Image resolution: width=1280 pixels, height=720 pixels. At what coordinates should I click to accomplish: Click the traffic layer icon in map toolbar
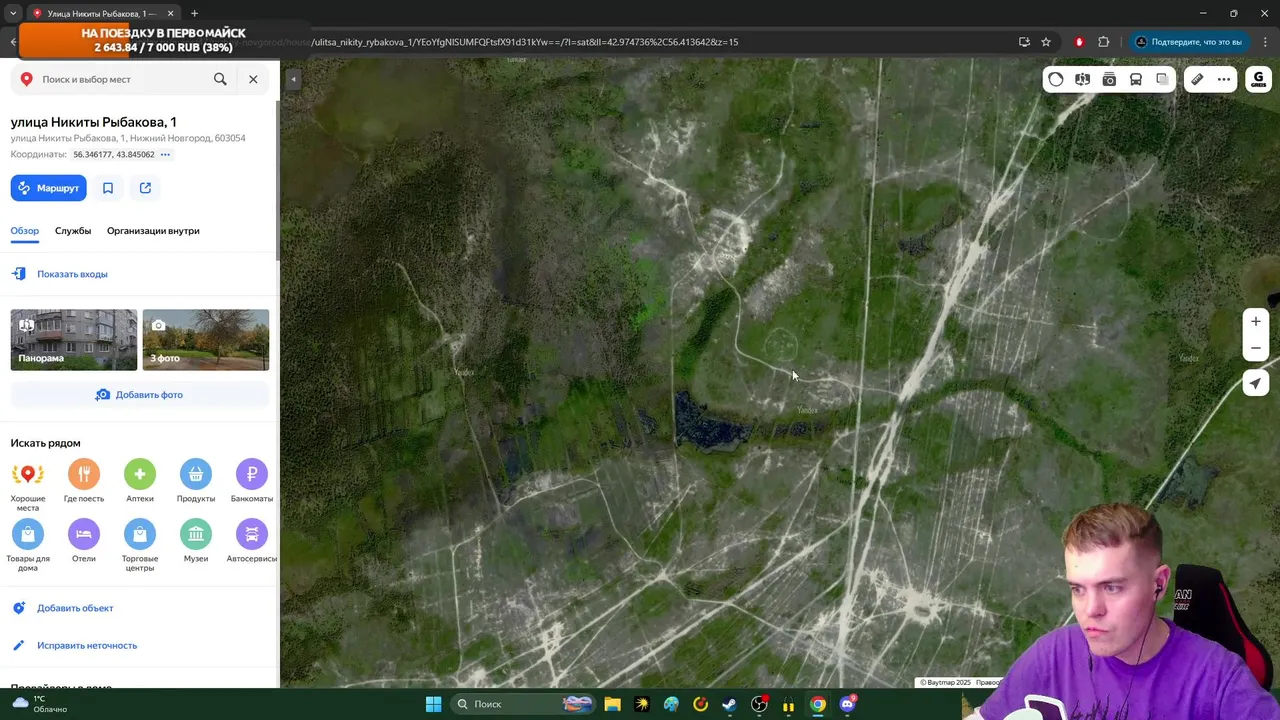(1056, 79)
